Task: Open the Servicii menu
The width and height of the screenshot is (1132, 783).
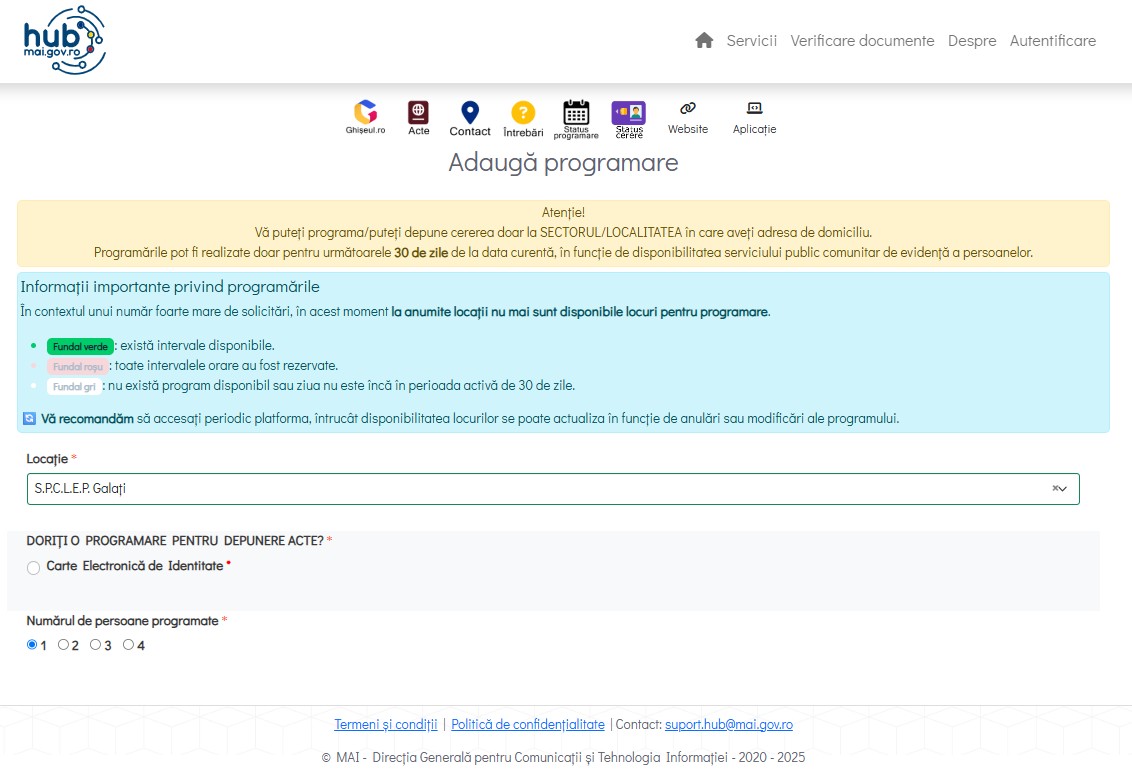Action: tap(752, 40)
